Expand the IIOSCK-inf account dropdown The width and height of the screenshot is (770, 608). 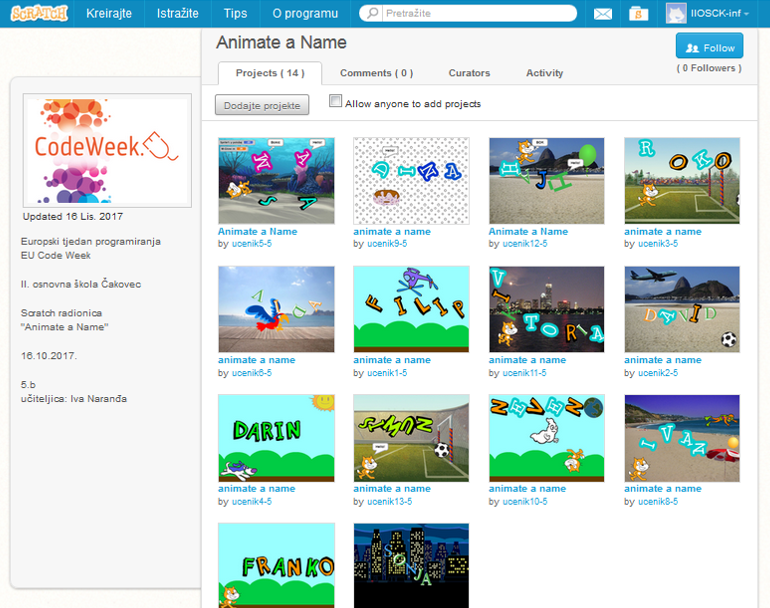pyautogui.click(x=720, y=14)
